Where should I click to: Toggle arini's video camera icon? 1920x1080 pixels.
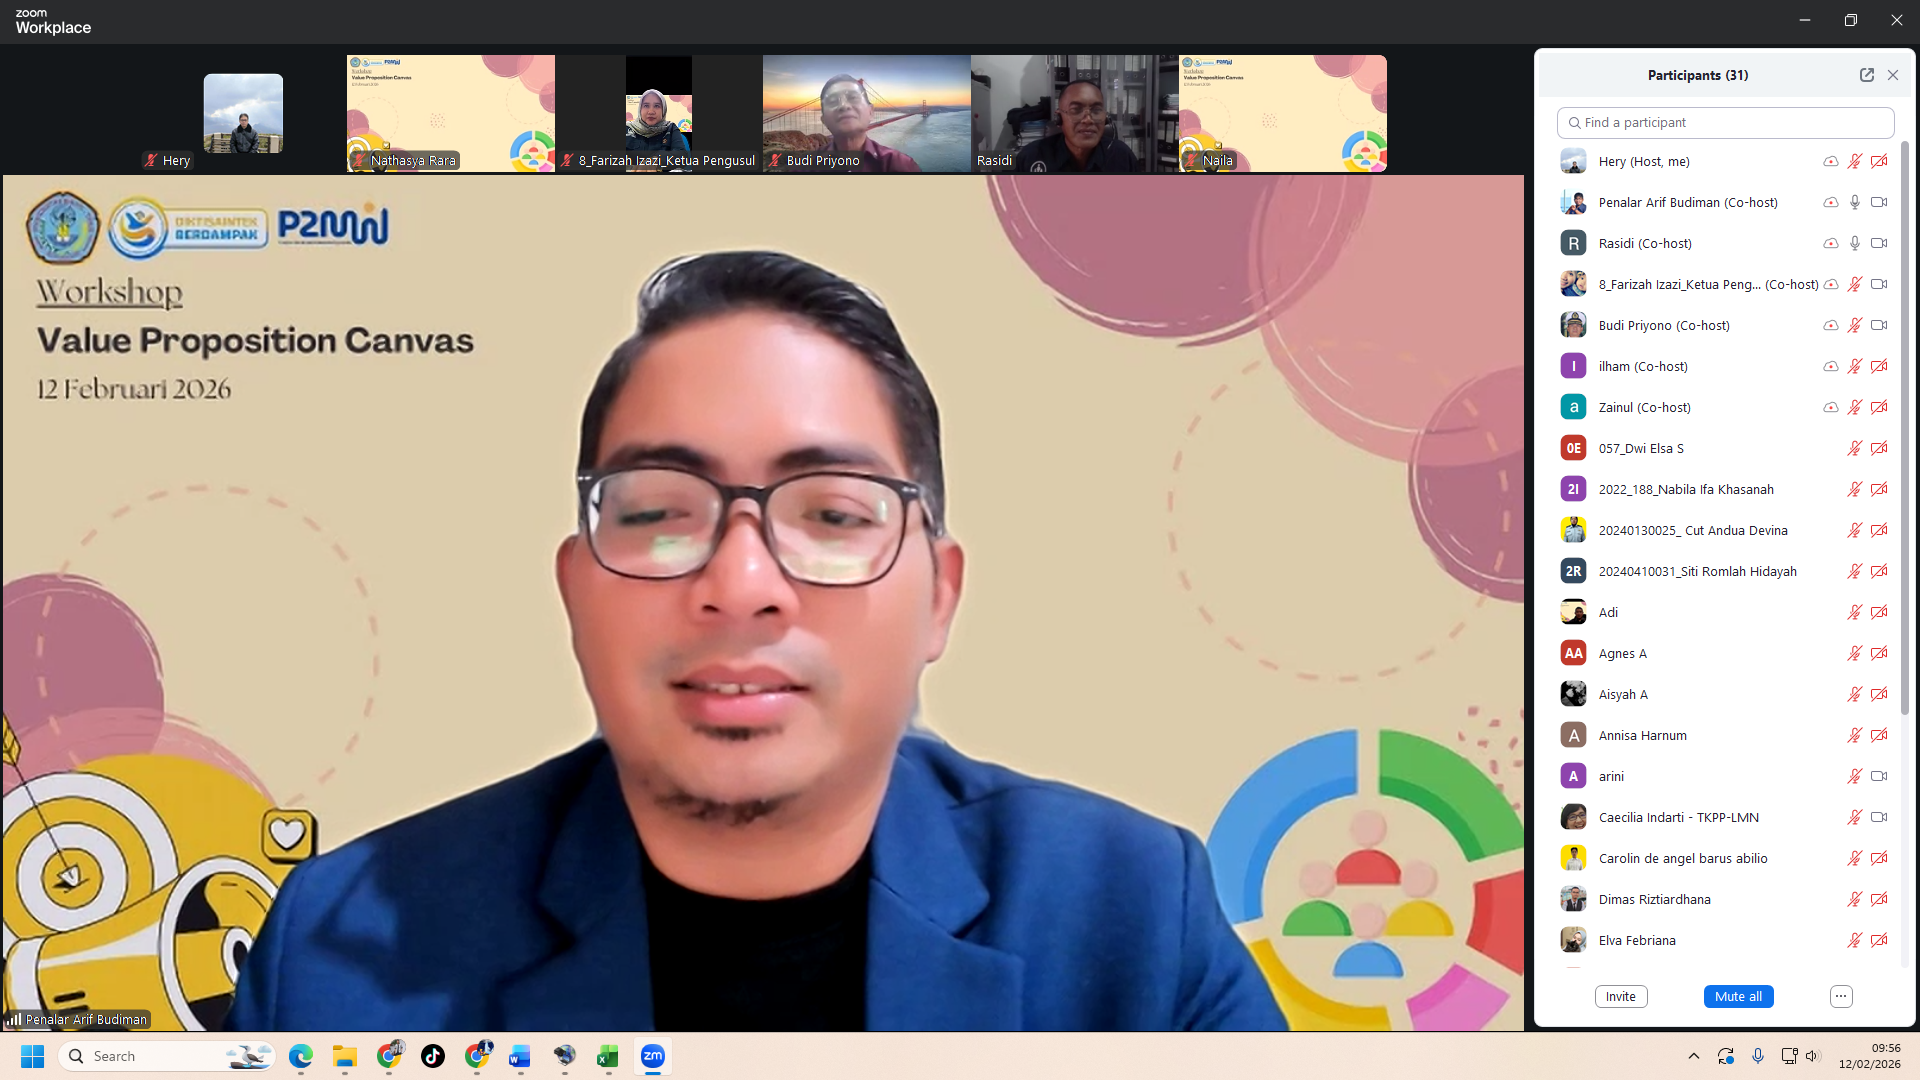(1879, 776)
